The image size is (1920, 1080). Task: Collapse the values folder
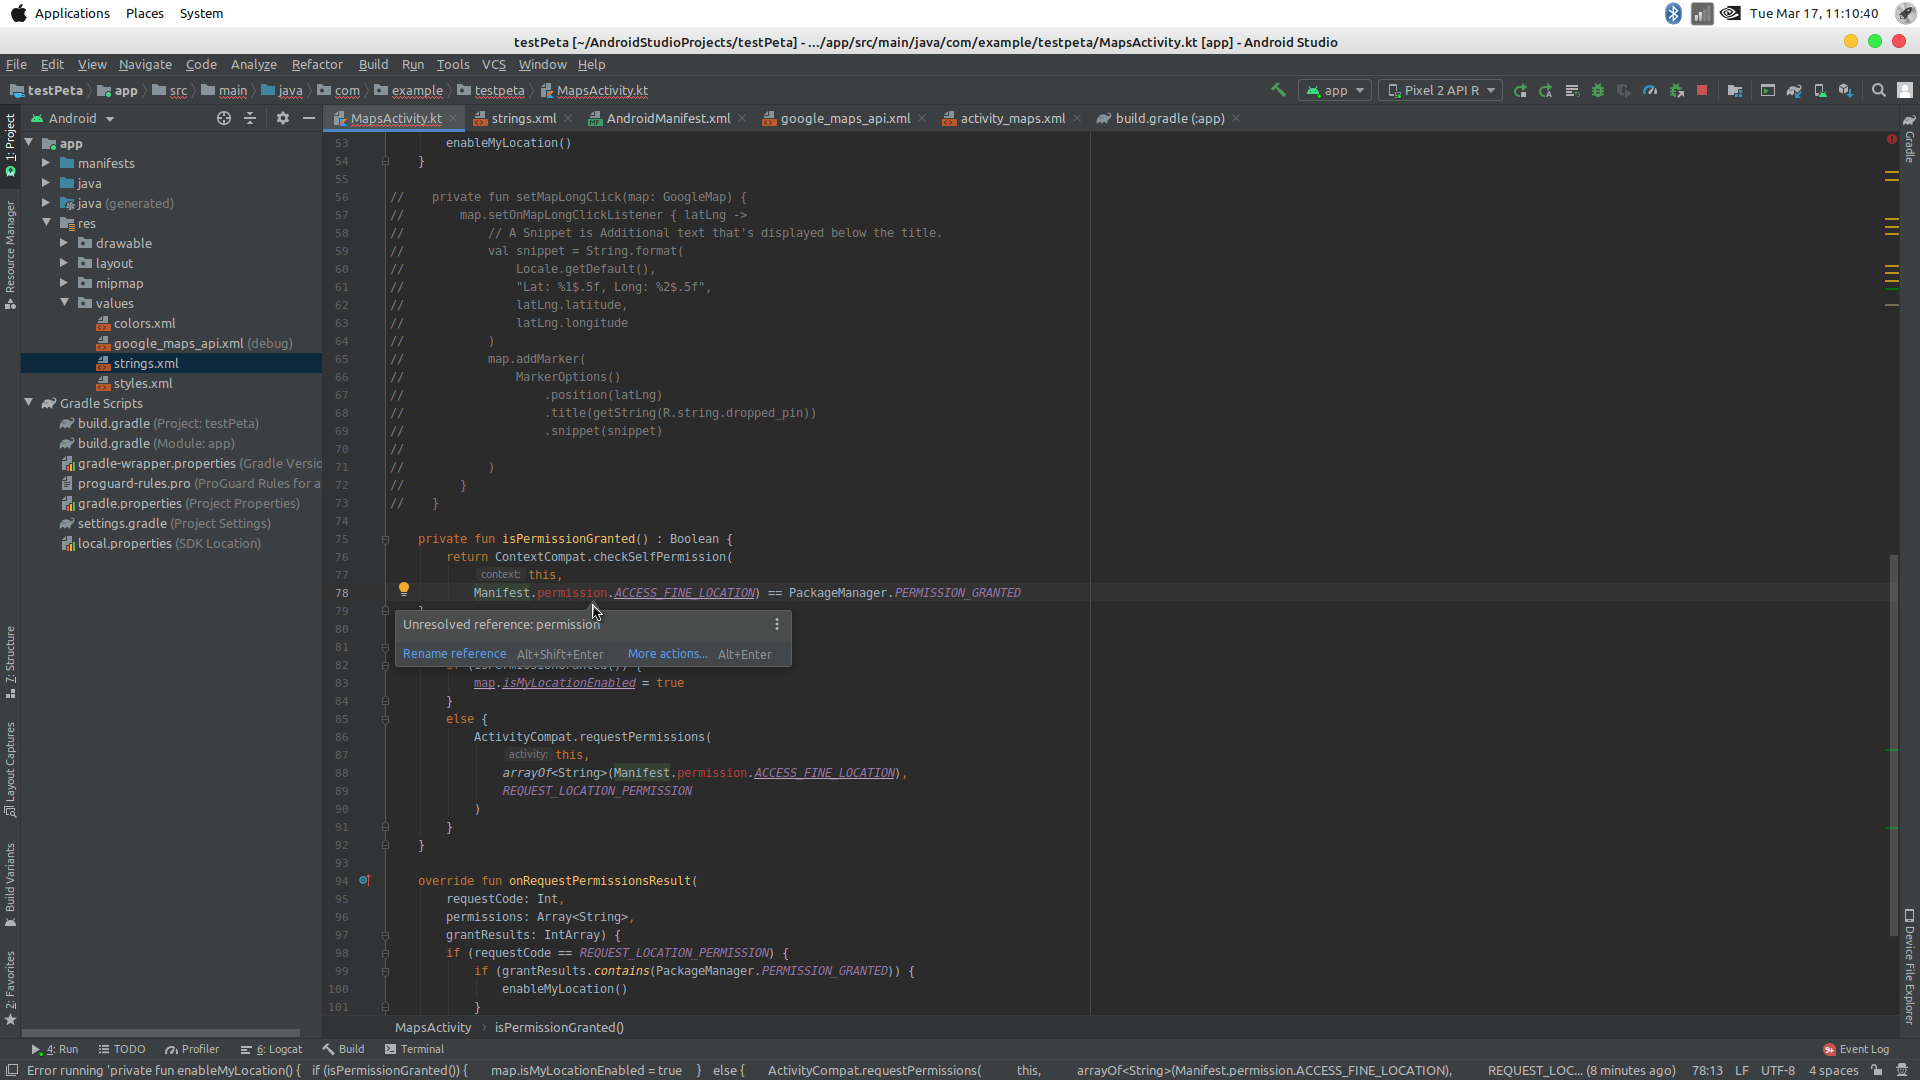point(64,302)
